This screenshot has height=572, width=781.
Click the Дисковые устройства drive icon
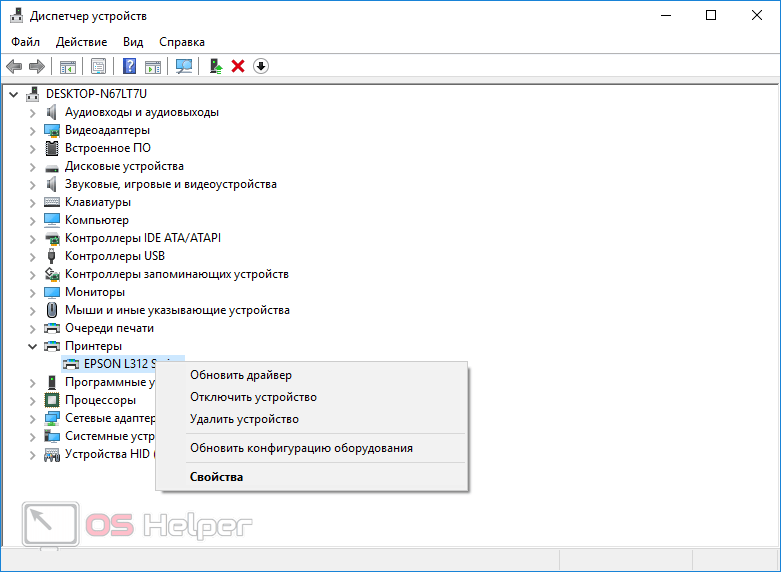tap(52, 168)
